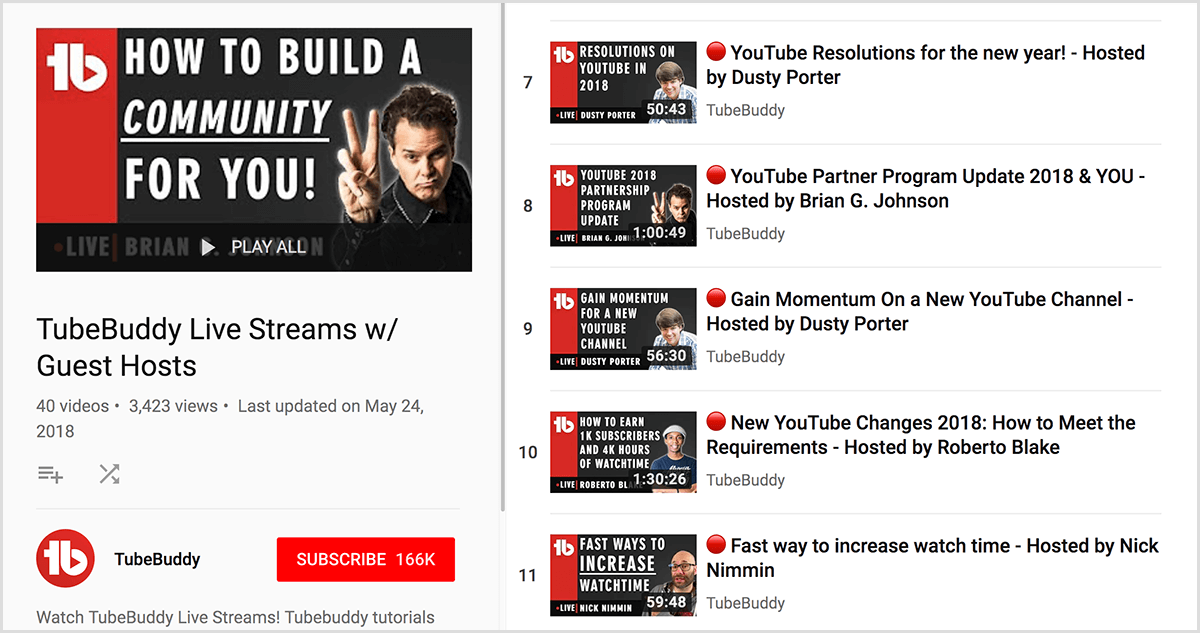Click TubeBuddy channel link under video 7
Viewport: 1200px width, 633px height.
coord(745,110)
